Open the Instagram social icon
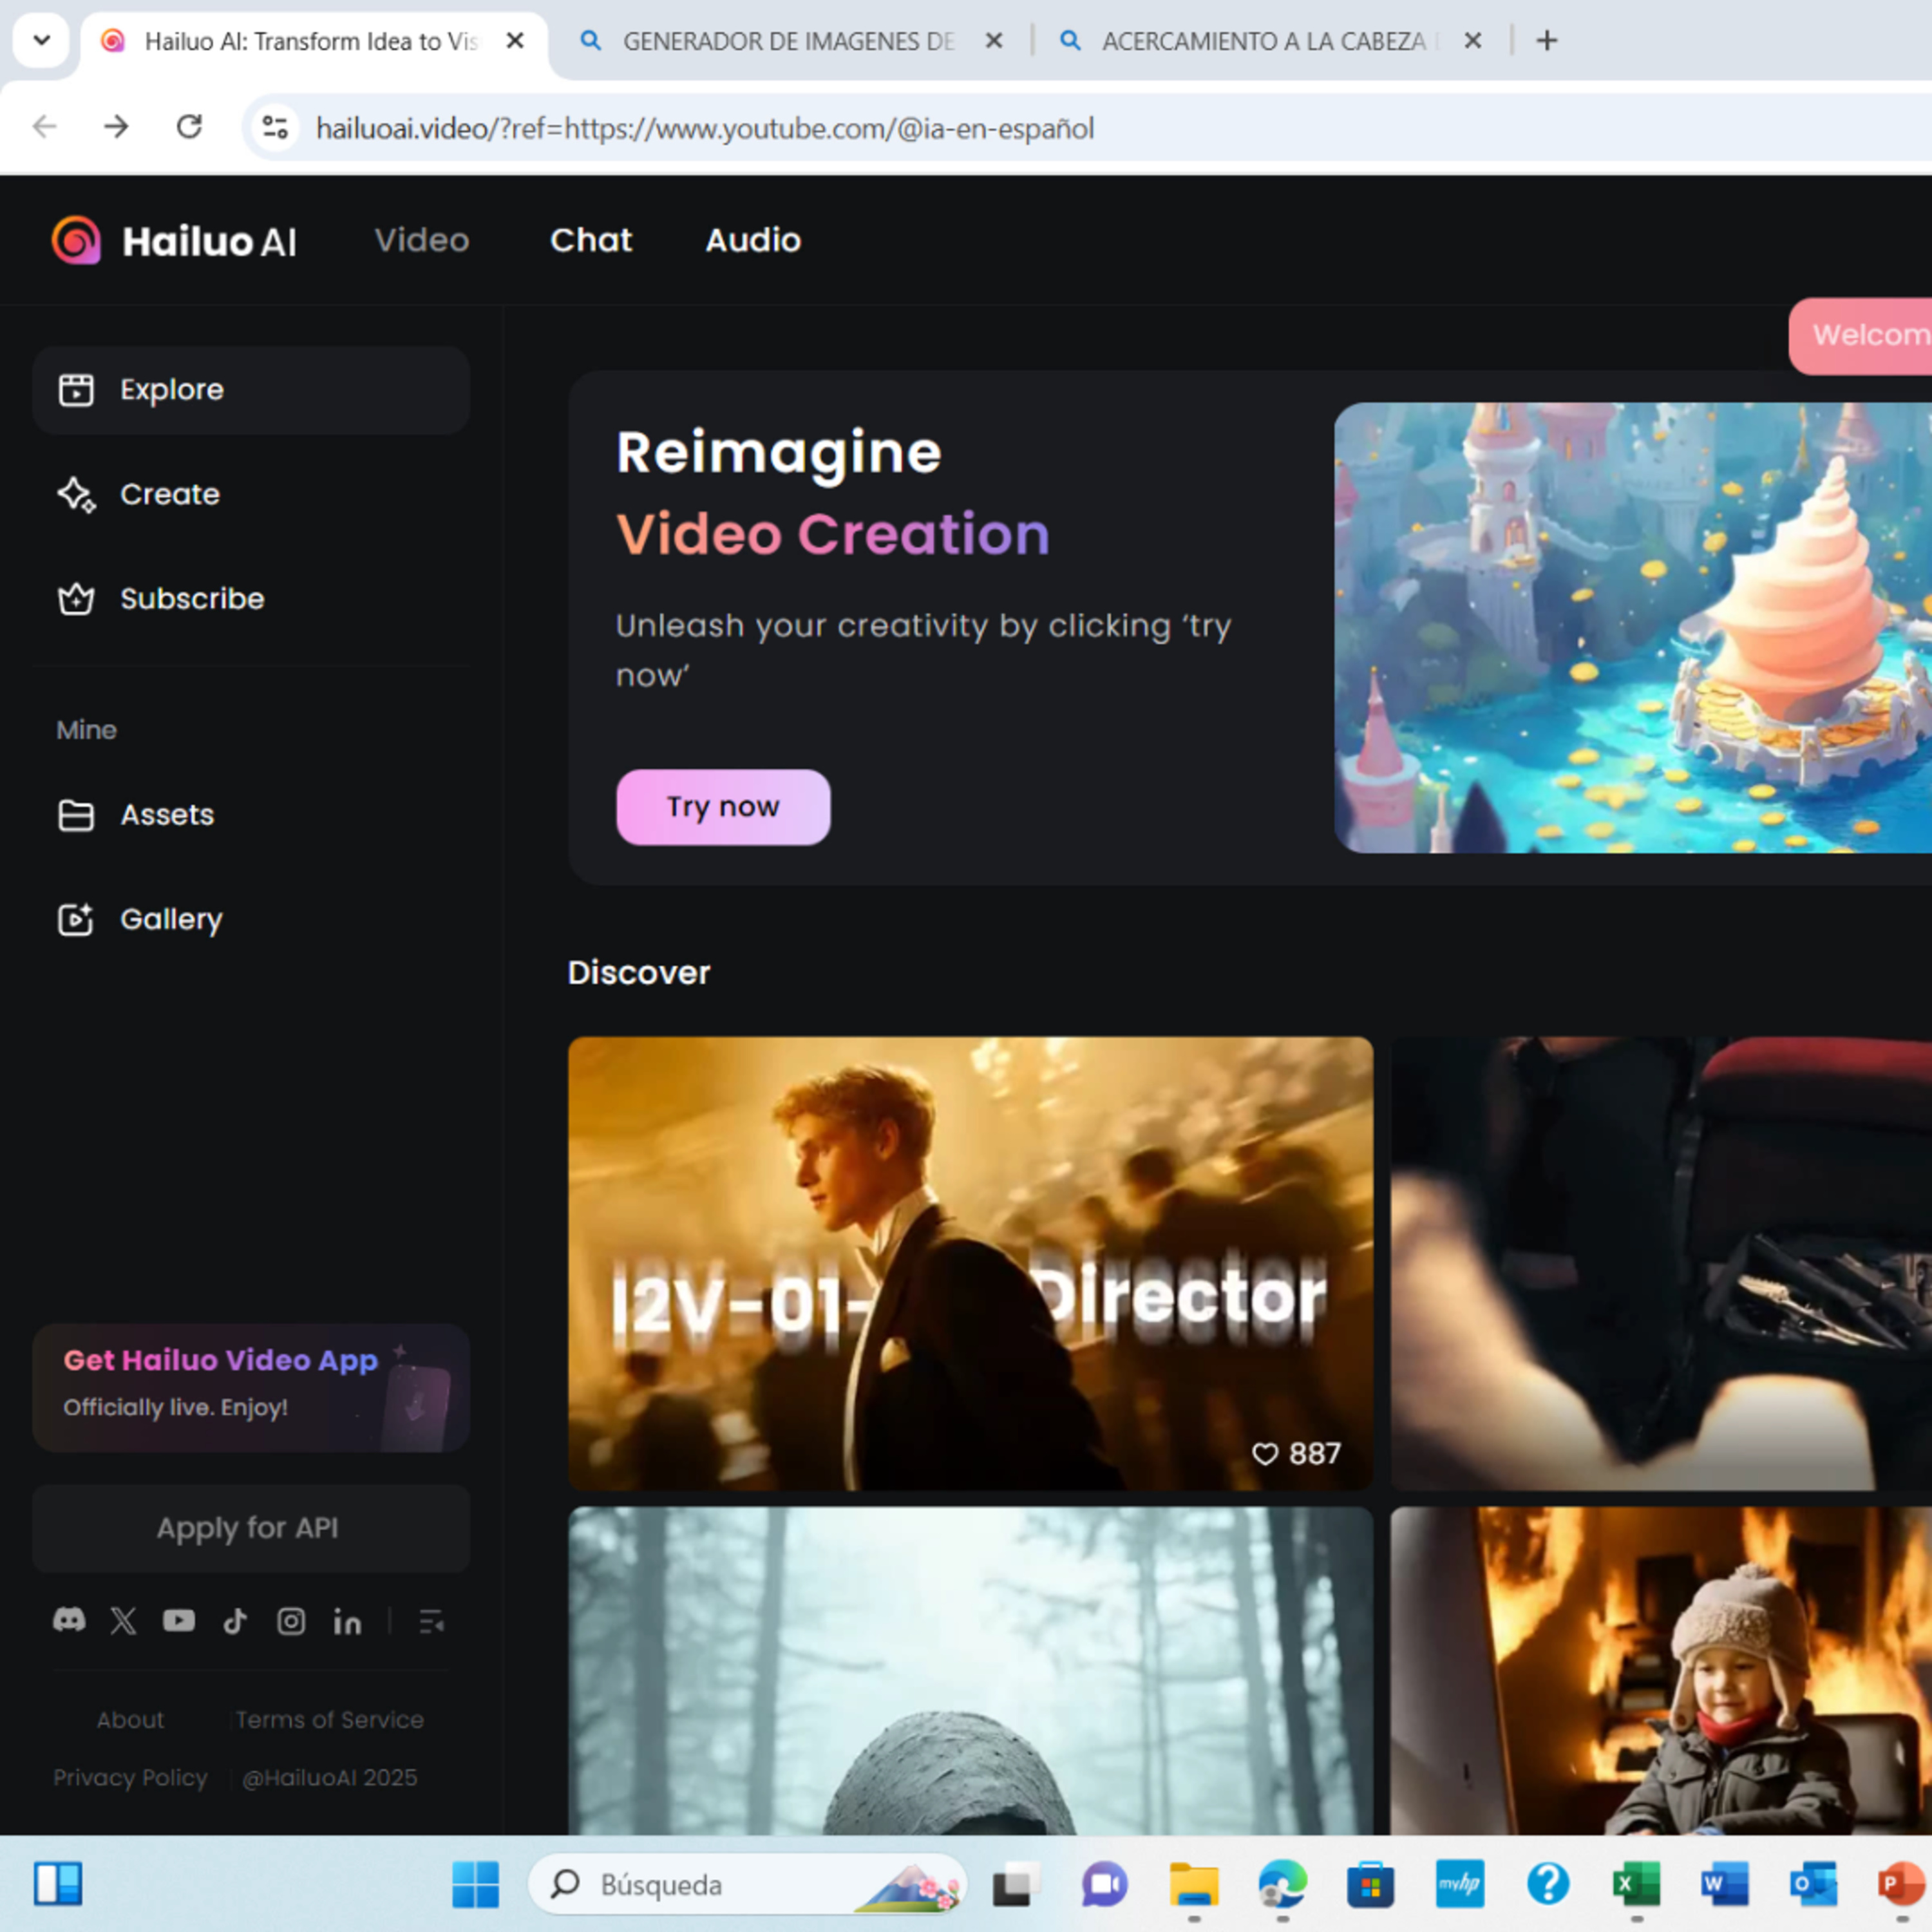Screen dimensions: 1932x1932 (x=291, y=1621)
